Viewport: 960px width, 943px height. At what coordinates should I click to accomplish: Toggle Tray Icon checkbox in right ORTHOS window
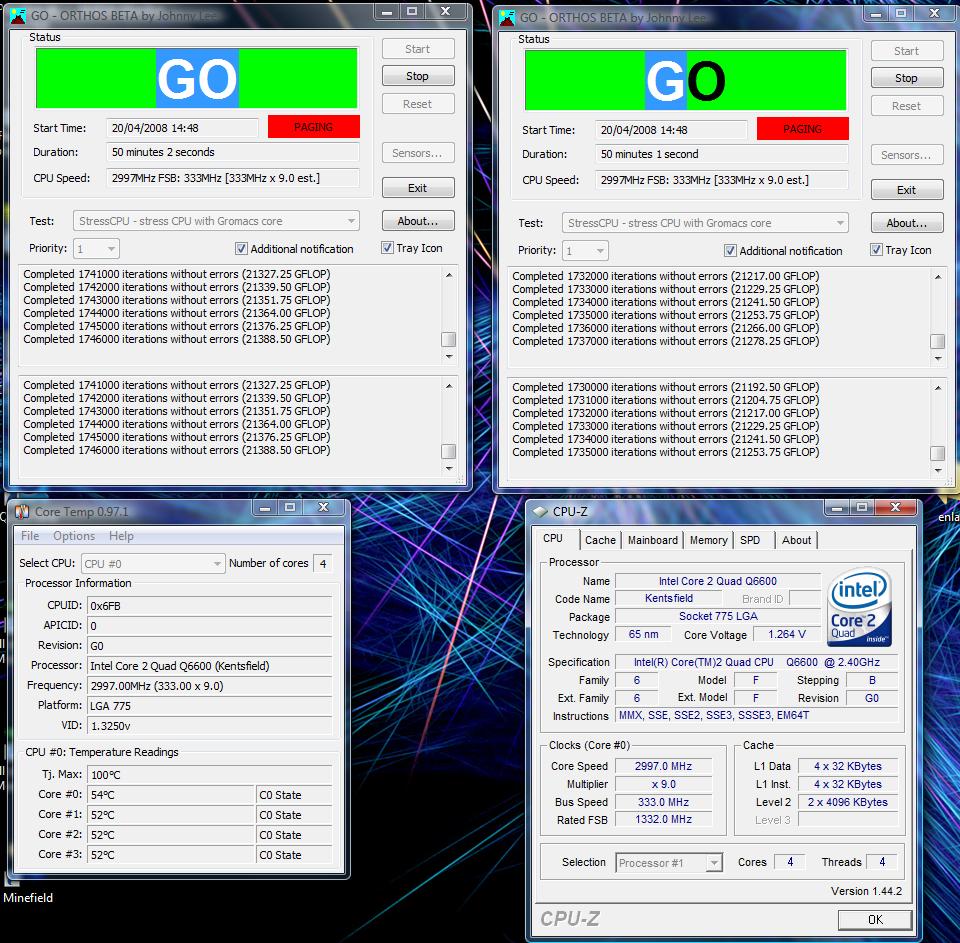point(876,250)
